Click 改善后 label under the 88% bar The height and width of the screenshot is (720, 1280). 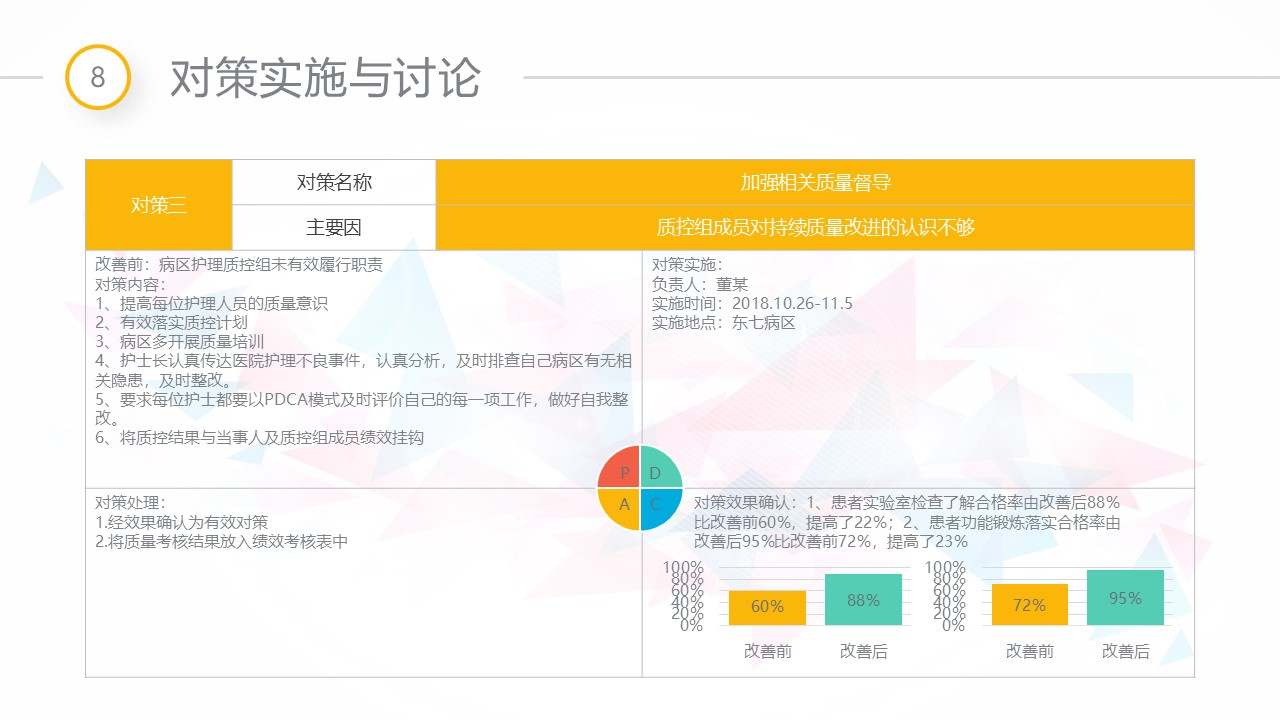[864, 651]
